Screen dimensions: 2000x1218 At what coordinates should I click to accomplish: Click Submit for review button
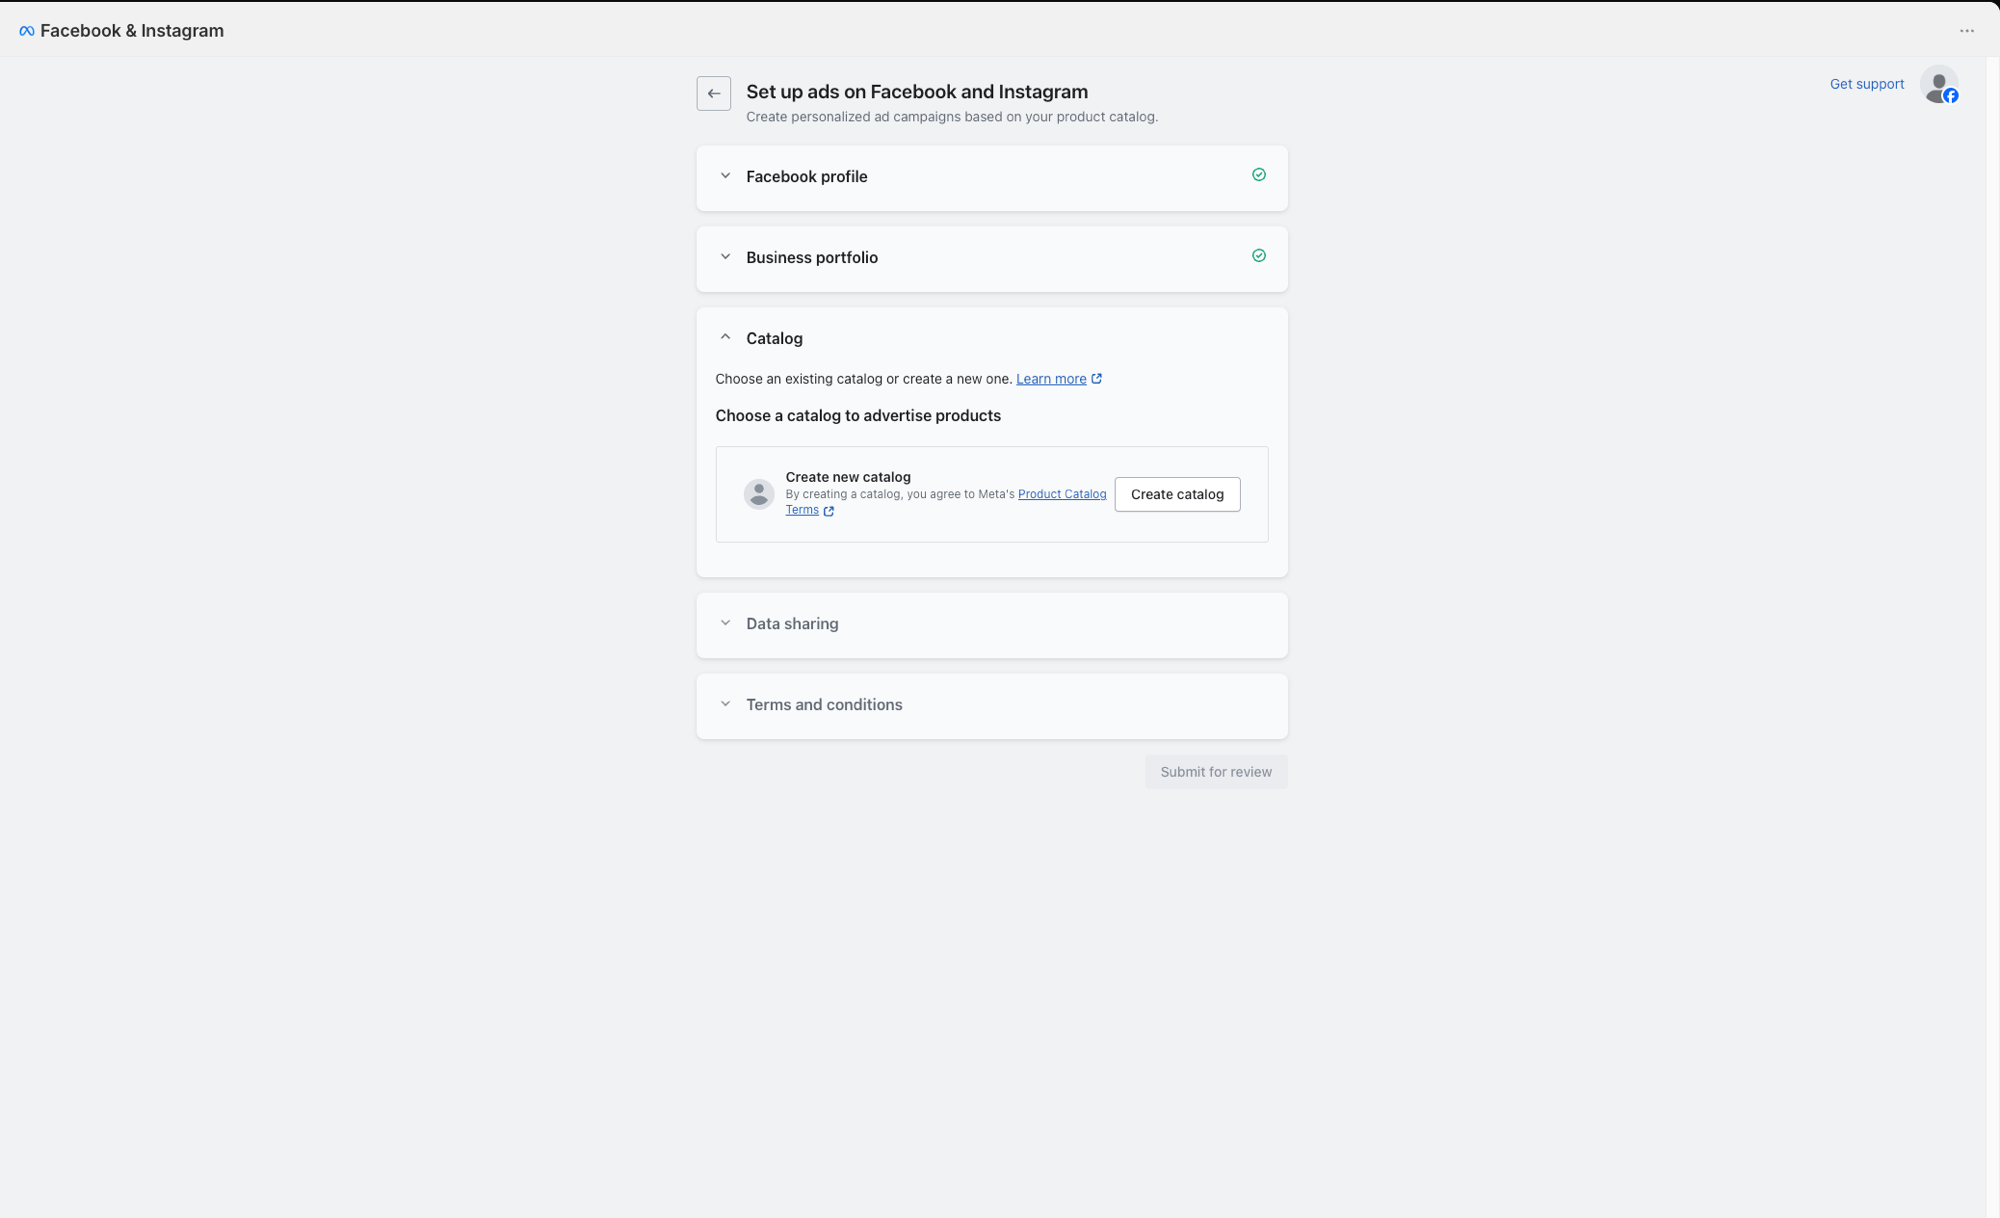pyautogui.click(x=1216, y=772)
